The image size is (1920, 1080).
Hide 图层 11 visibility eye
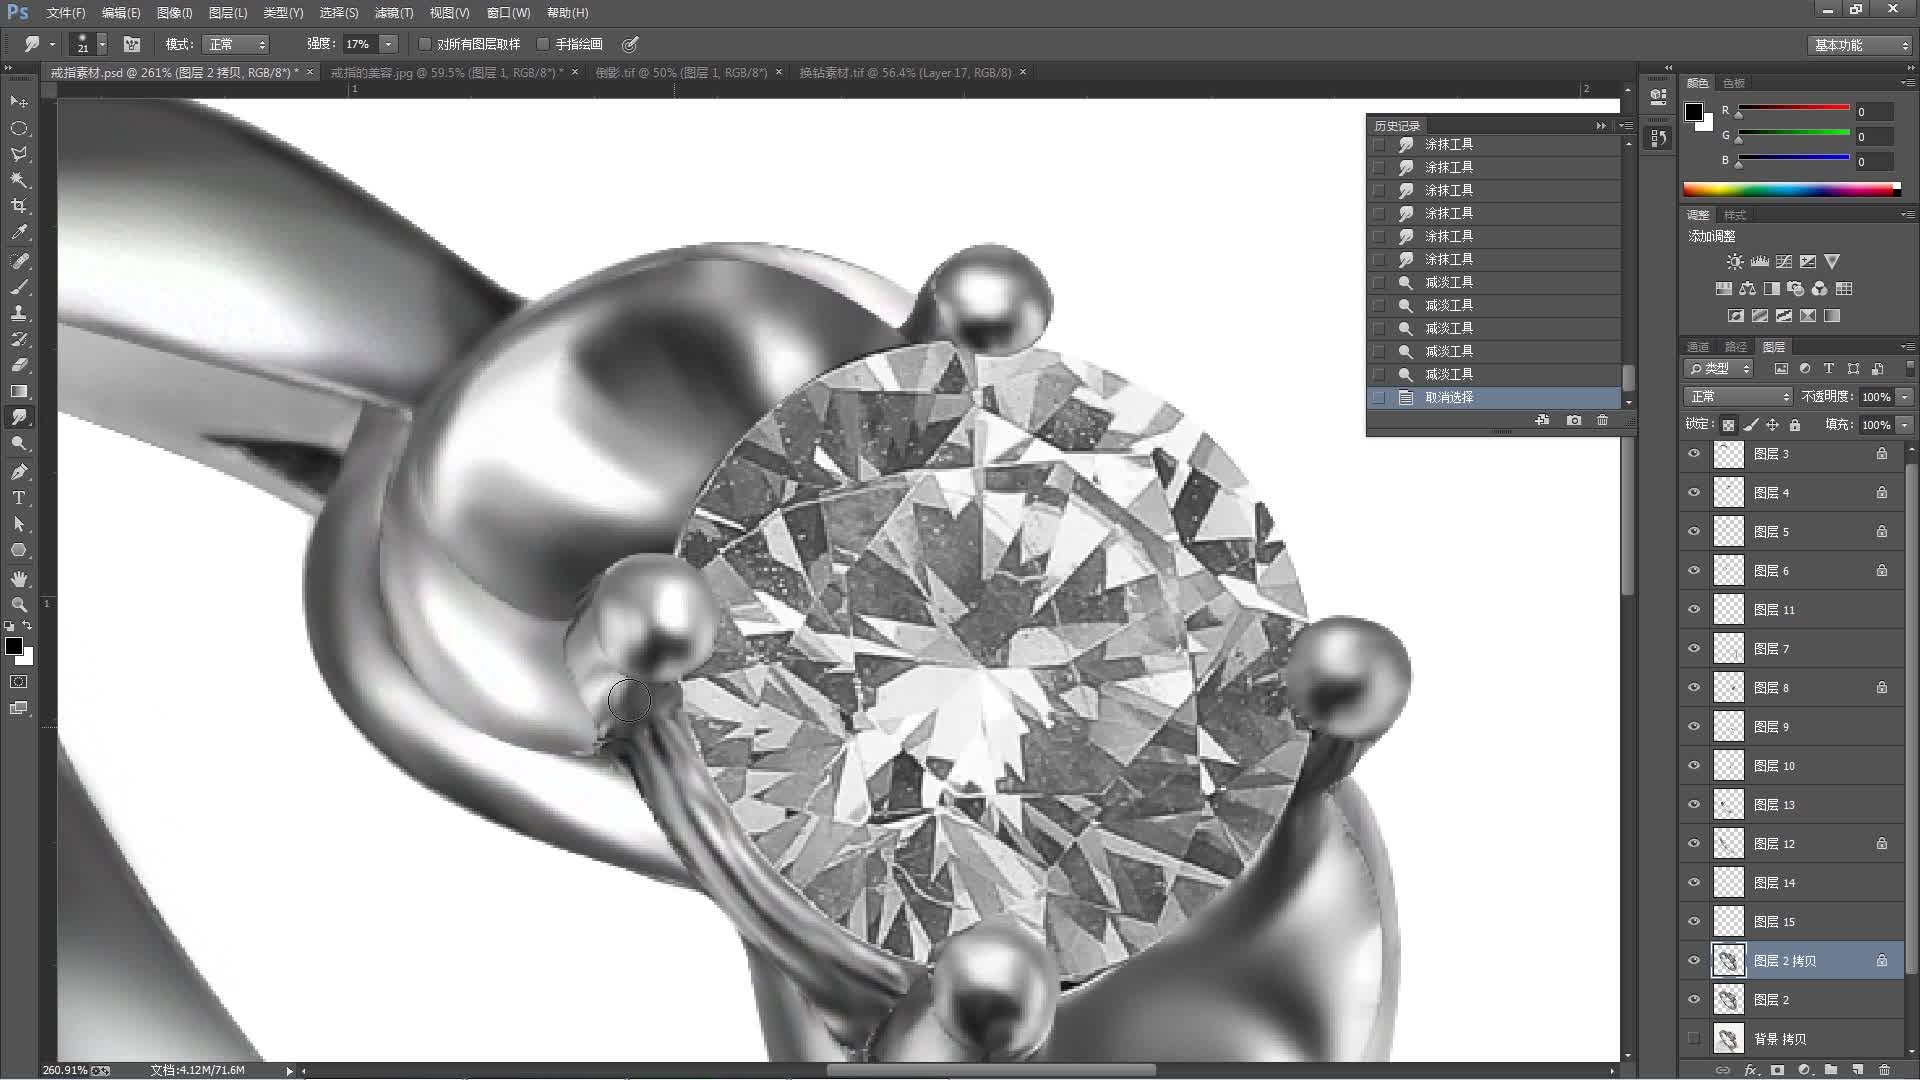point(1694,609)
